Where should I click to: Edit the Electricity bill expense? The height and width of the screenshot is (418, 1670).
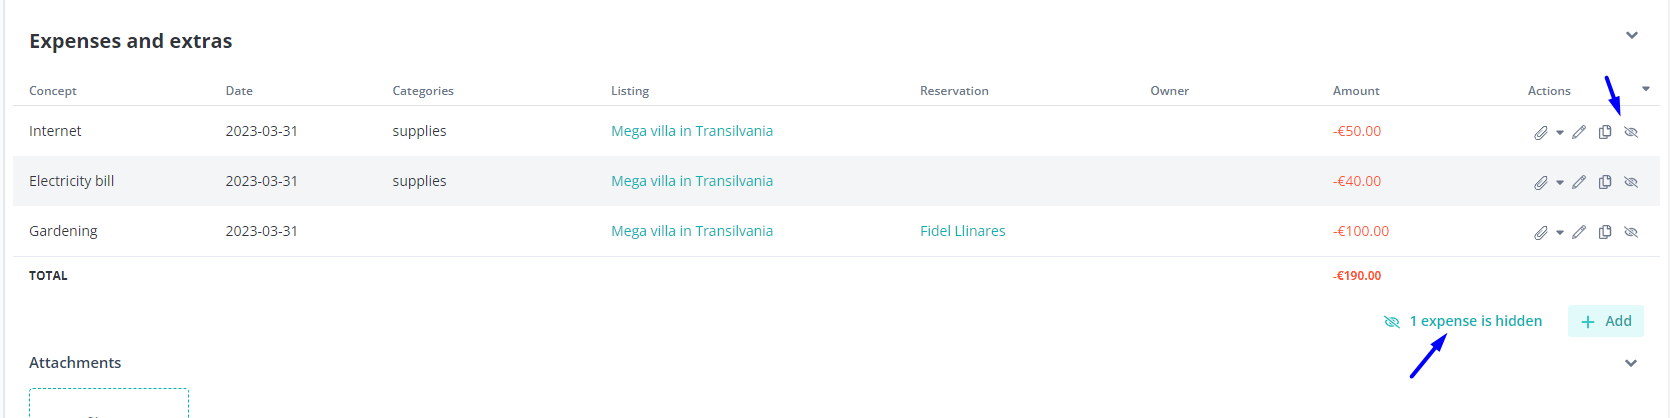coord(1579,182)
